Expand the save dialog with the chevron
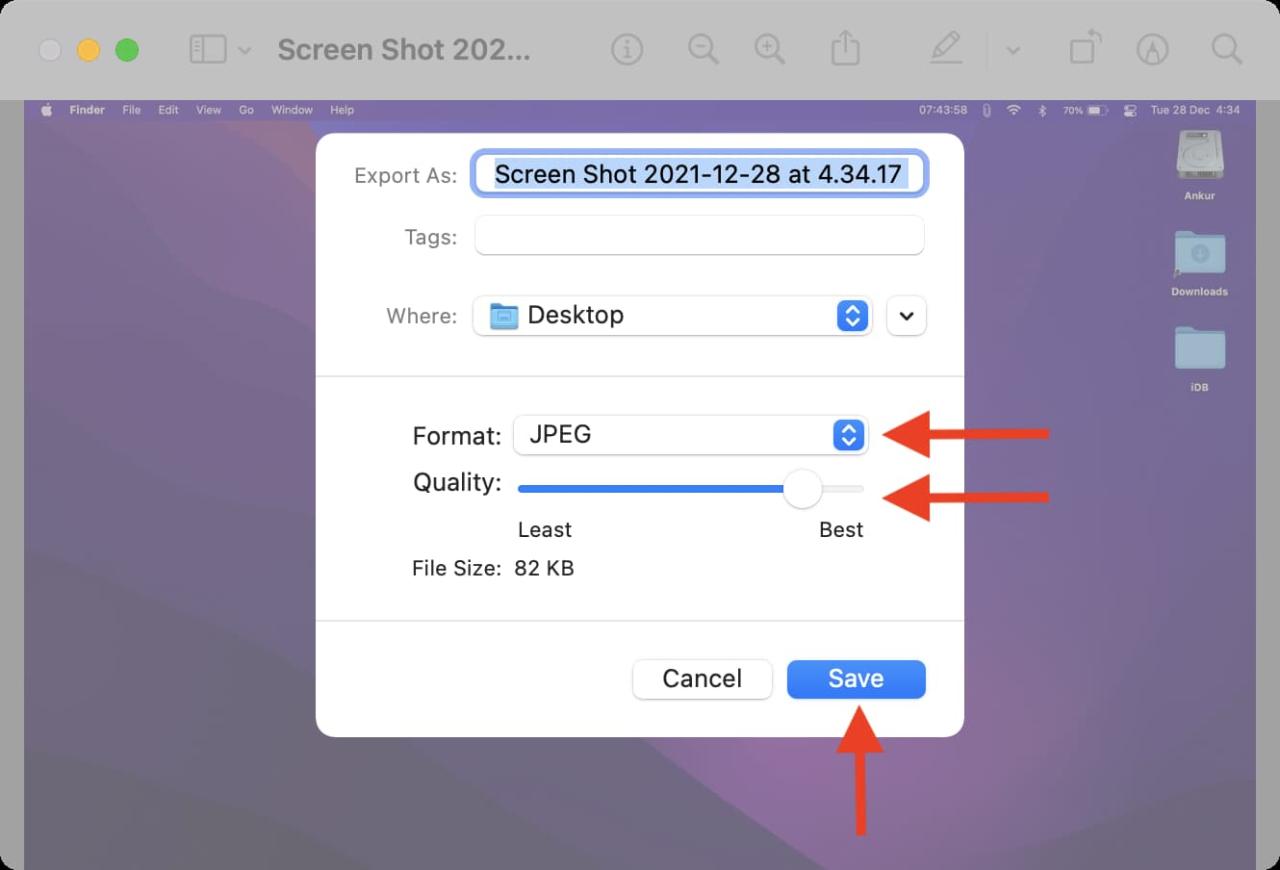The image size is (1280, 870). tap(906, 315)
